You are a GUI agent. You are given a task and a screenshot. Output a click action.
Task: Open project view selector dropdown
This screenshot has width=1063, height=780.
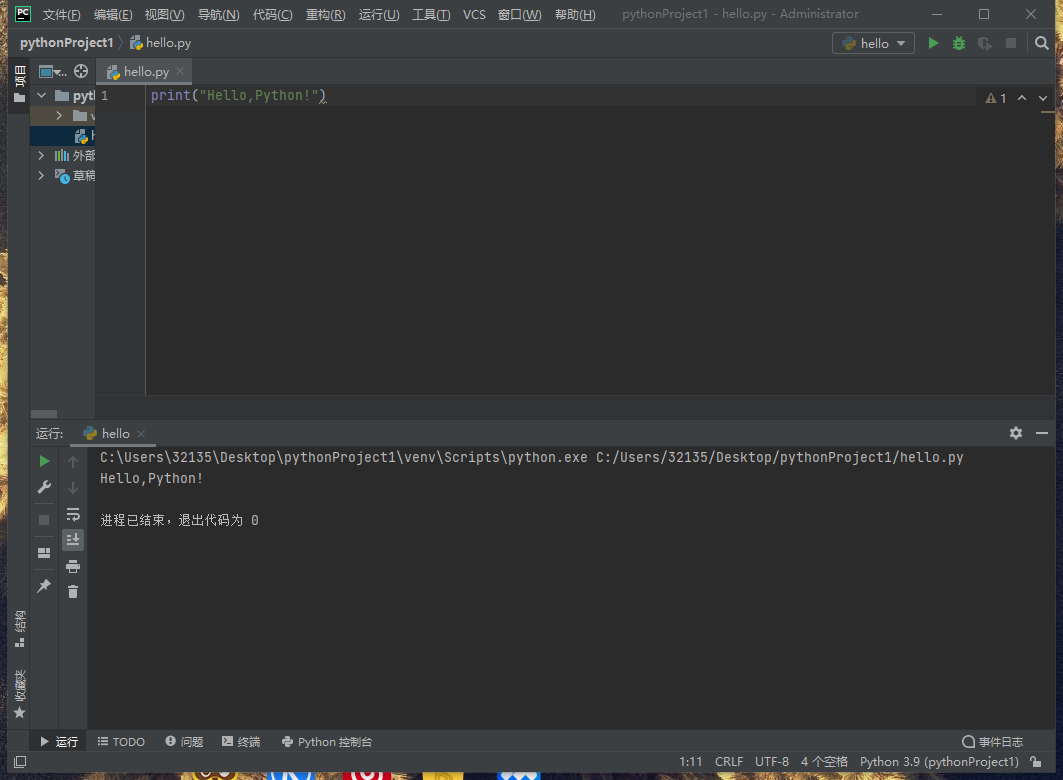52,71
